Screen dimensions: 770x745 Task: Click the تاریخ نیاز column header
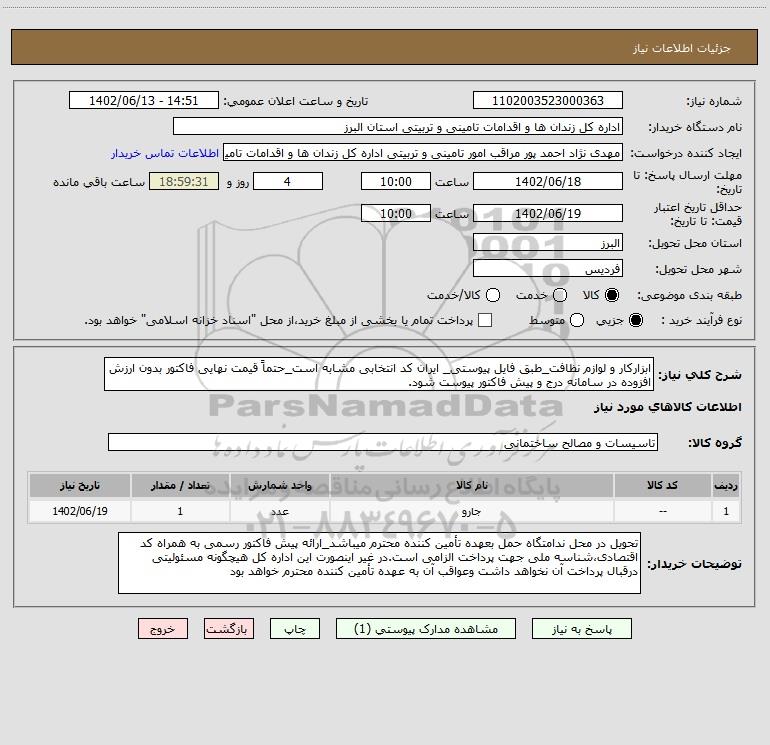point(80,486)
